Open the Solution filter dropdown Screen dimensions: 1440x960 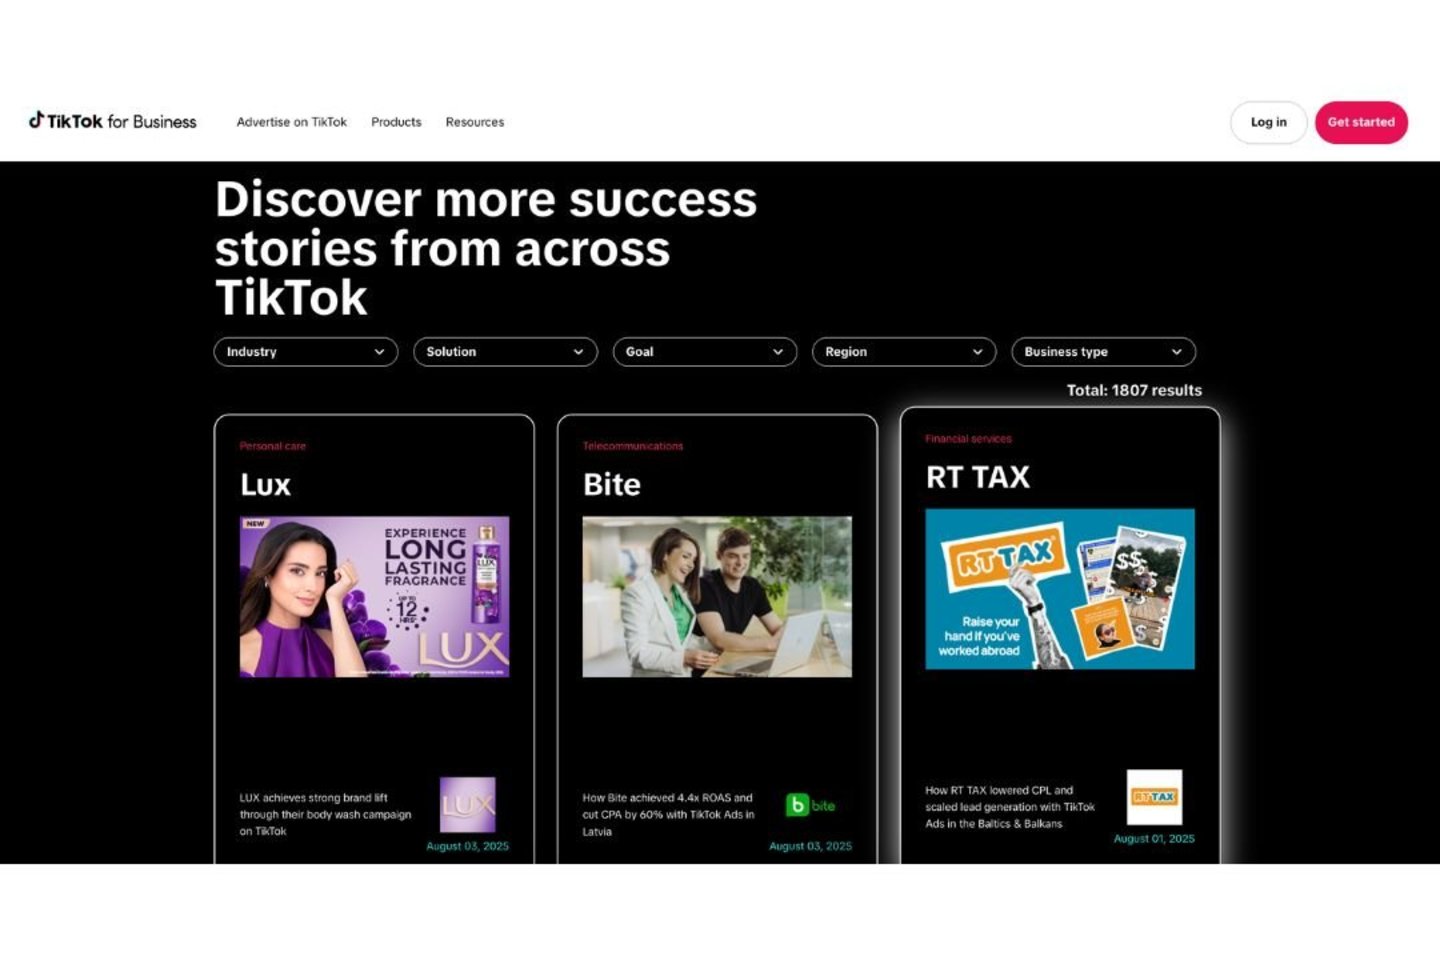(505, 352)
